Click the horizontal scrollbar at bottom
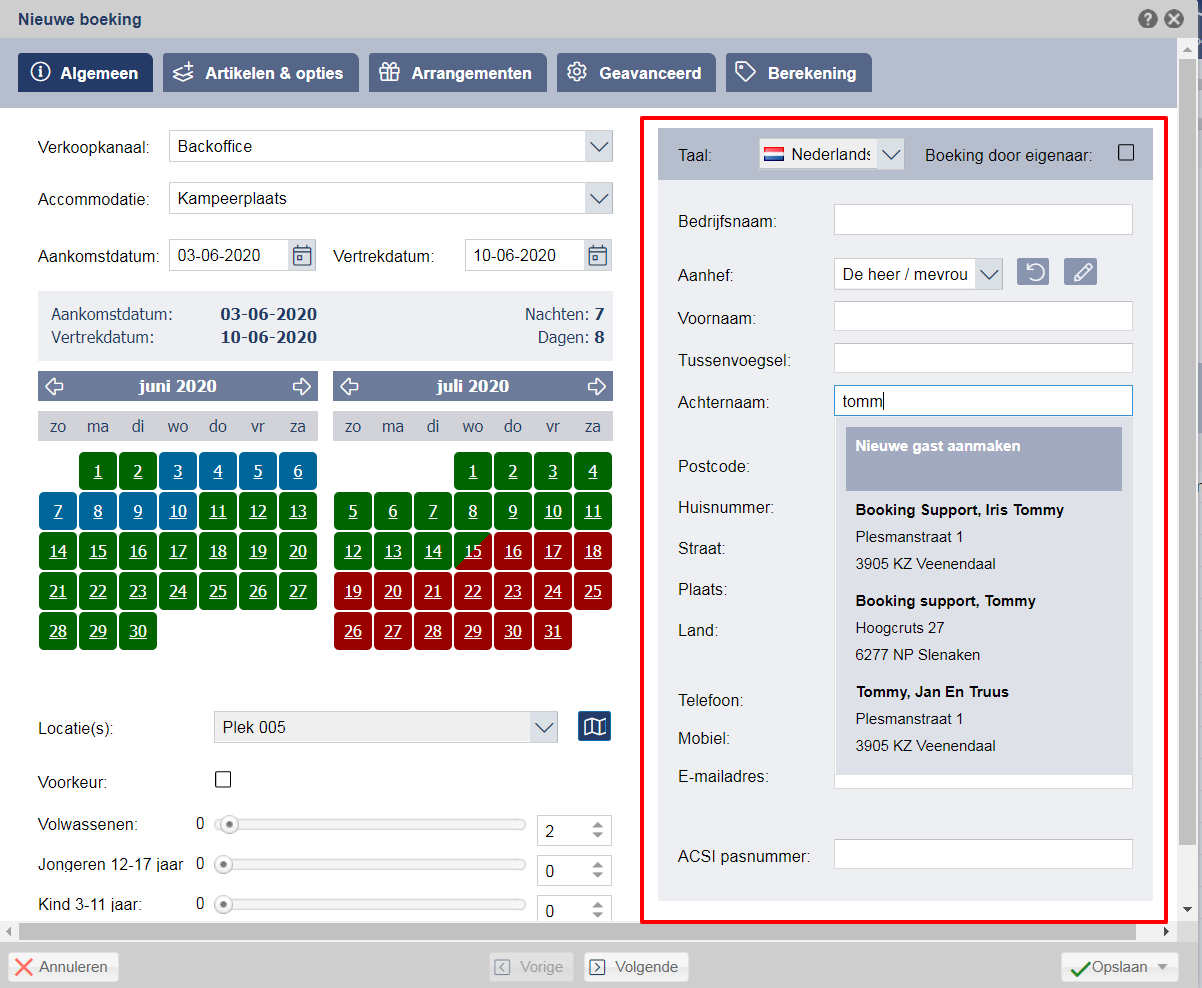Screen dimensions: 1202x988 click(x=579, y=931)
